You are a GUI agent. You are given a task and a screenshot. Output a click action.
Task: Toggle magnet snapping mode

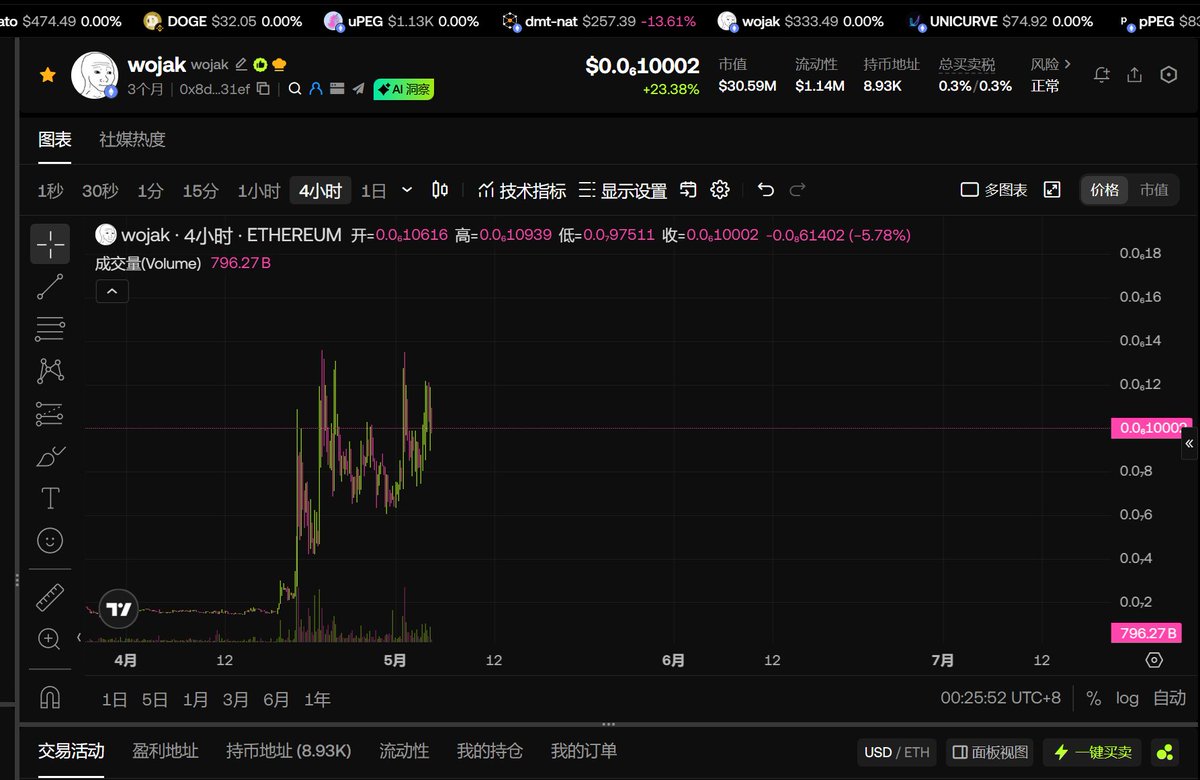50,696
